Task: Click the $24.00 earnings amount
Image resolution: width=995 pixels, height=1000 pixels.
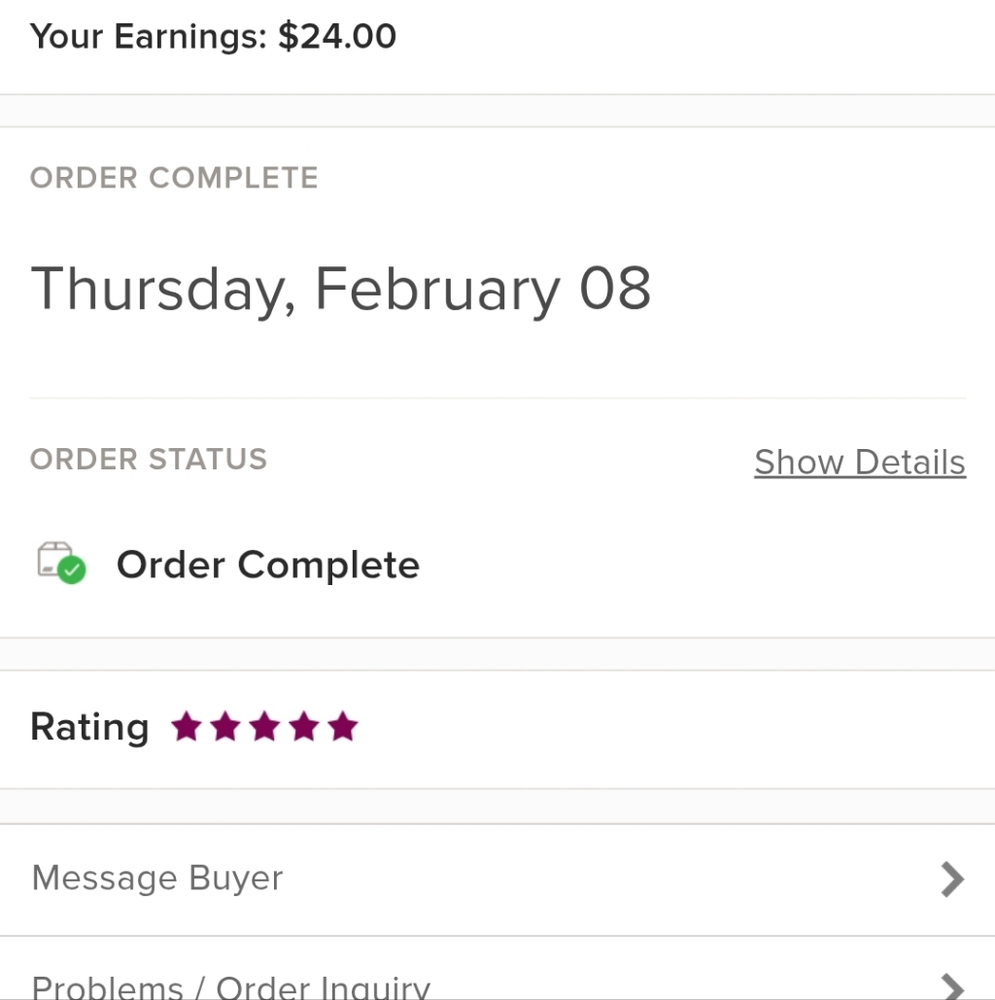Action: (337, 36)
